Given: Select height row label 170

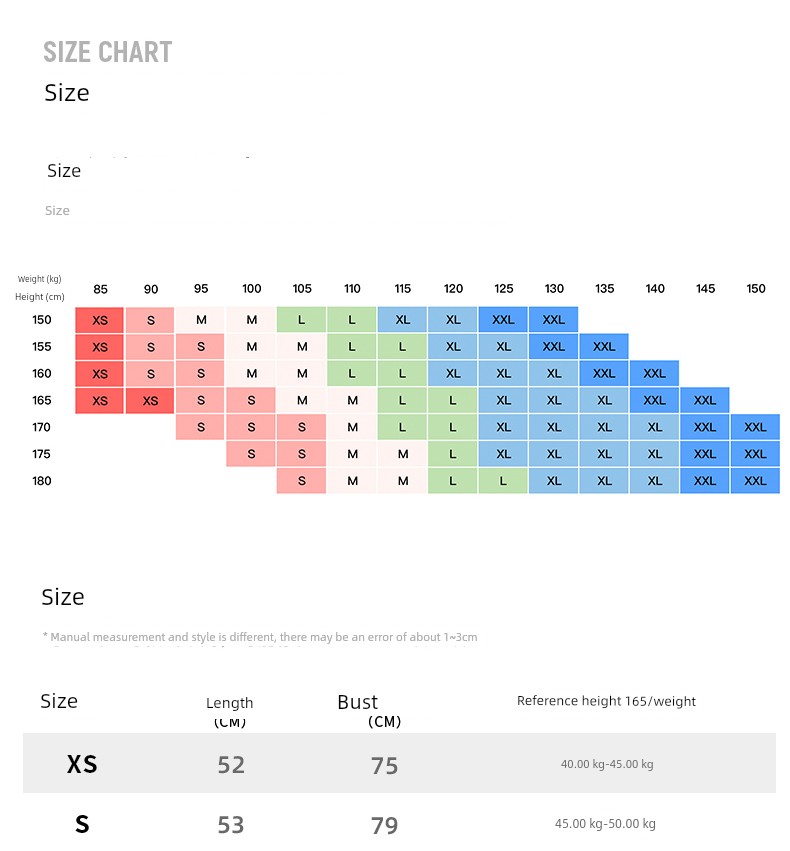Looking at the screenshot, I should tap(41, 427).
